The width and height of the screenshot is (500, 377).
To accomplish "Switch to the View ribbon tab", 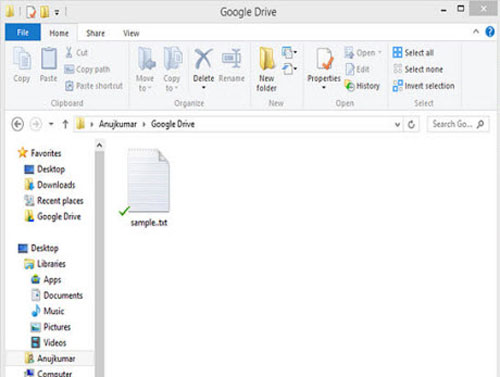I will coord(131,33).
